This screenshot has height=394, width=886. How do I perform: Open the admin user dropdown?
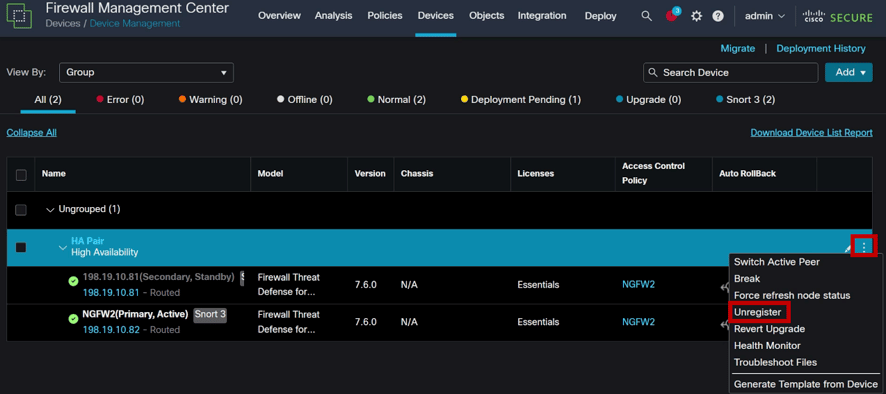pyautogui.click(x=765, y=16)
